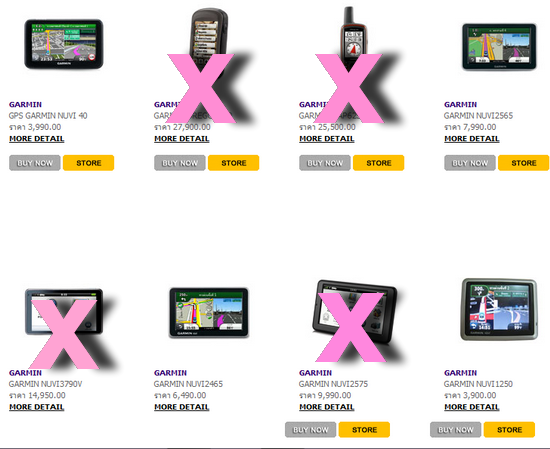Click Store button under Garmin Nuvi2575
The image size is (550, 449).
coord(364,430)
